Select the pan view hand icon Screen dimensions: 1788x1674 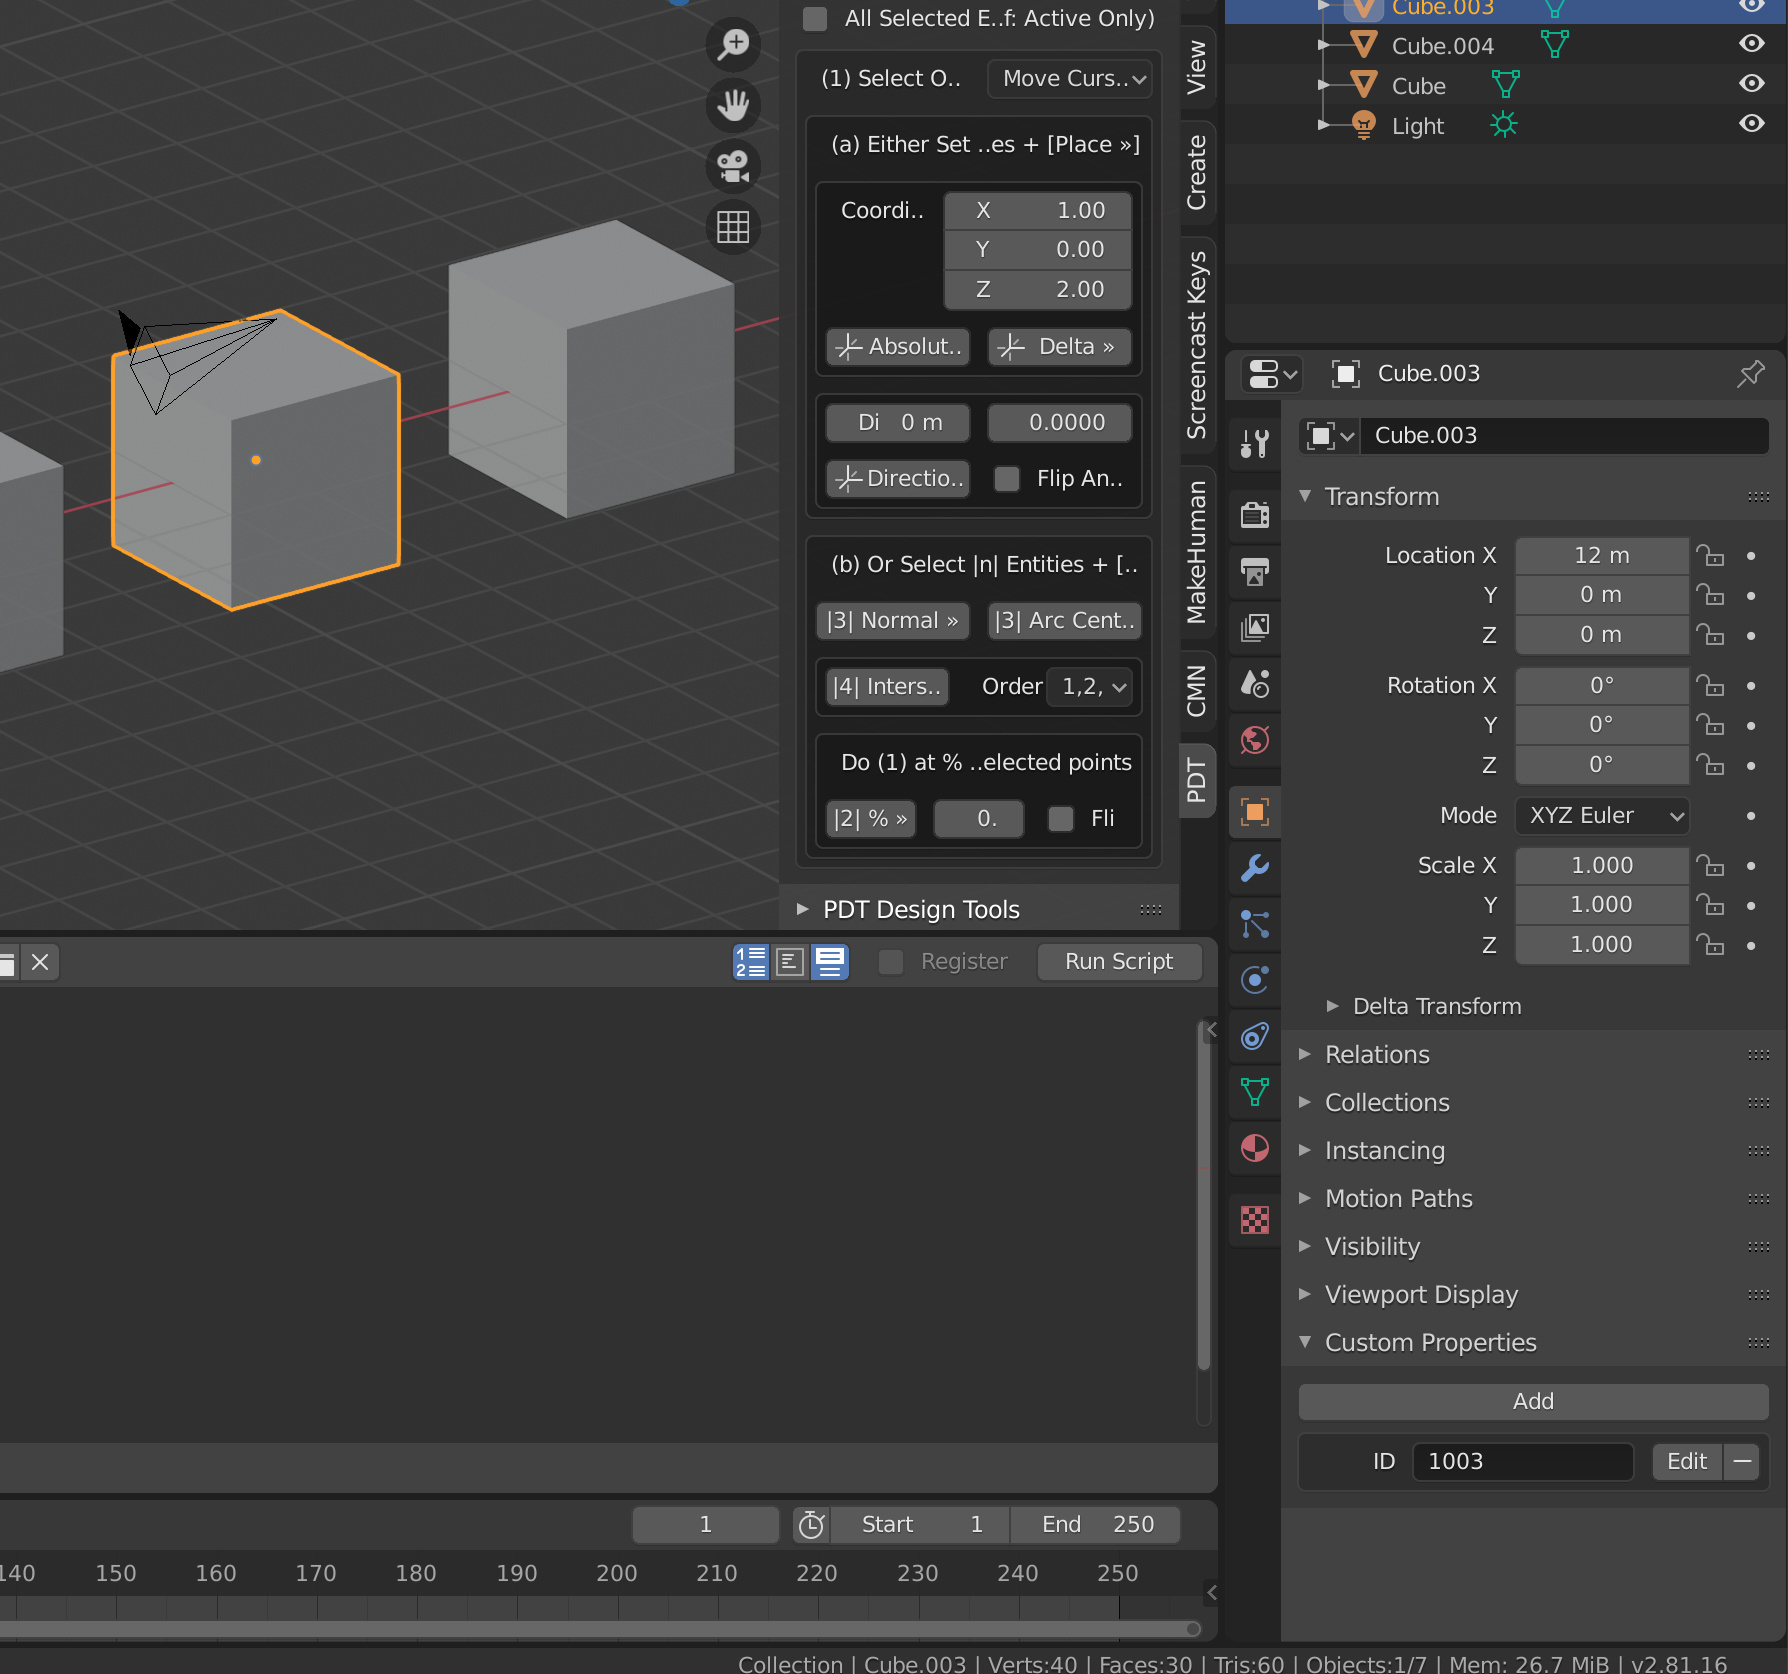[733, 105]
